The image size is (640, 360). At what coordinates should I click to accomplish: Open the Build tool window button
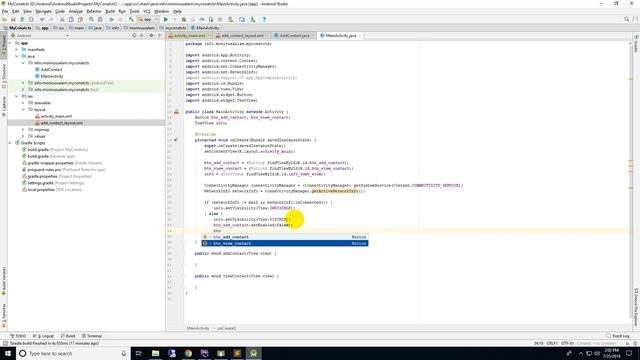point(68,336)
